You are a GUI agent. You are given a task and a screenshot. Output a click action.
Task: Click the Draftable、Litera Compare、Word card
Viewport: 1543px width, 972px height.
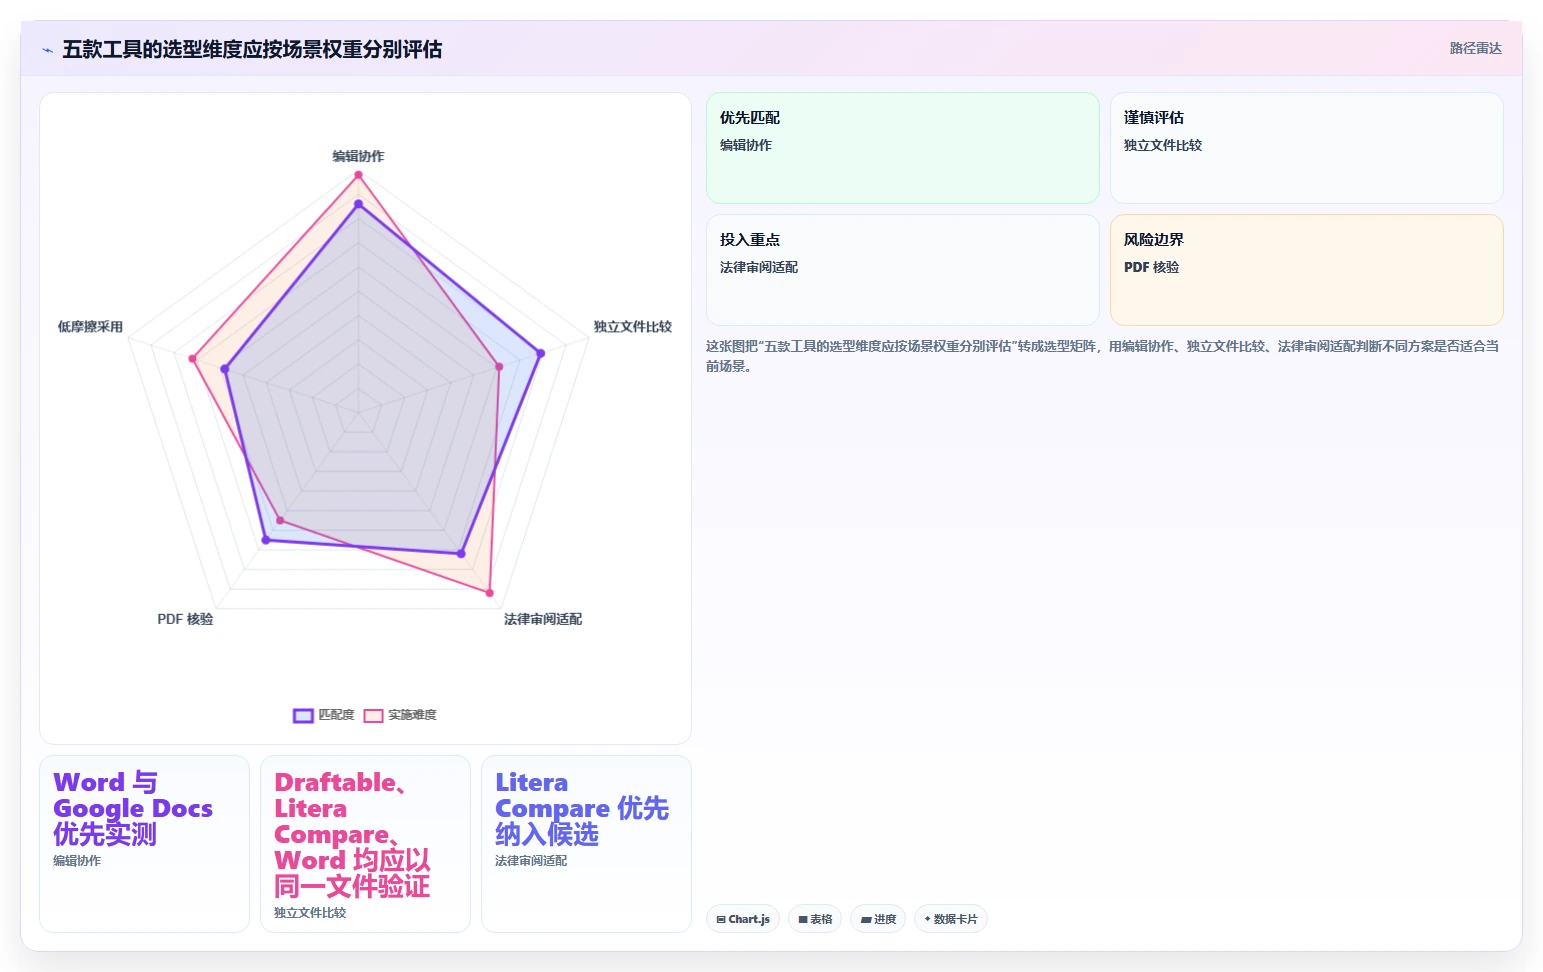pos(365,844)
